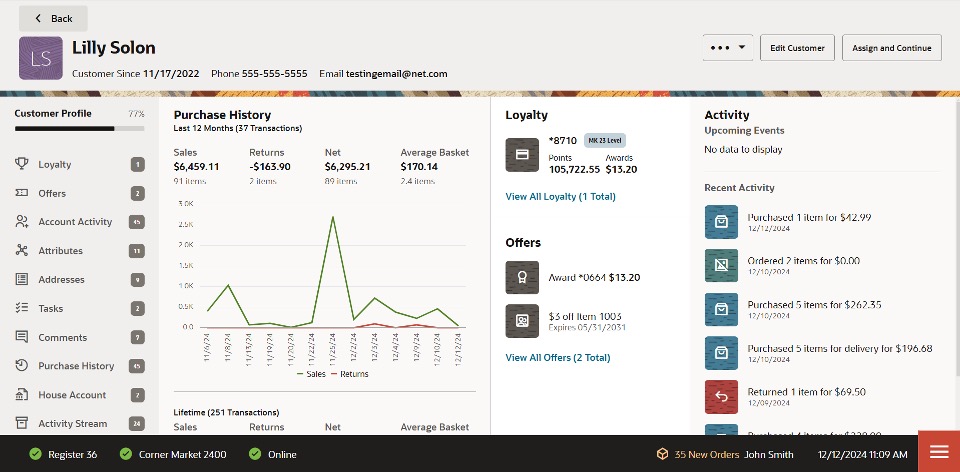Go to Purchase History sidebar item
This screenshot has width=960, height=472.
[x=76, y=366]
